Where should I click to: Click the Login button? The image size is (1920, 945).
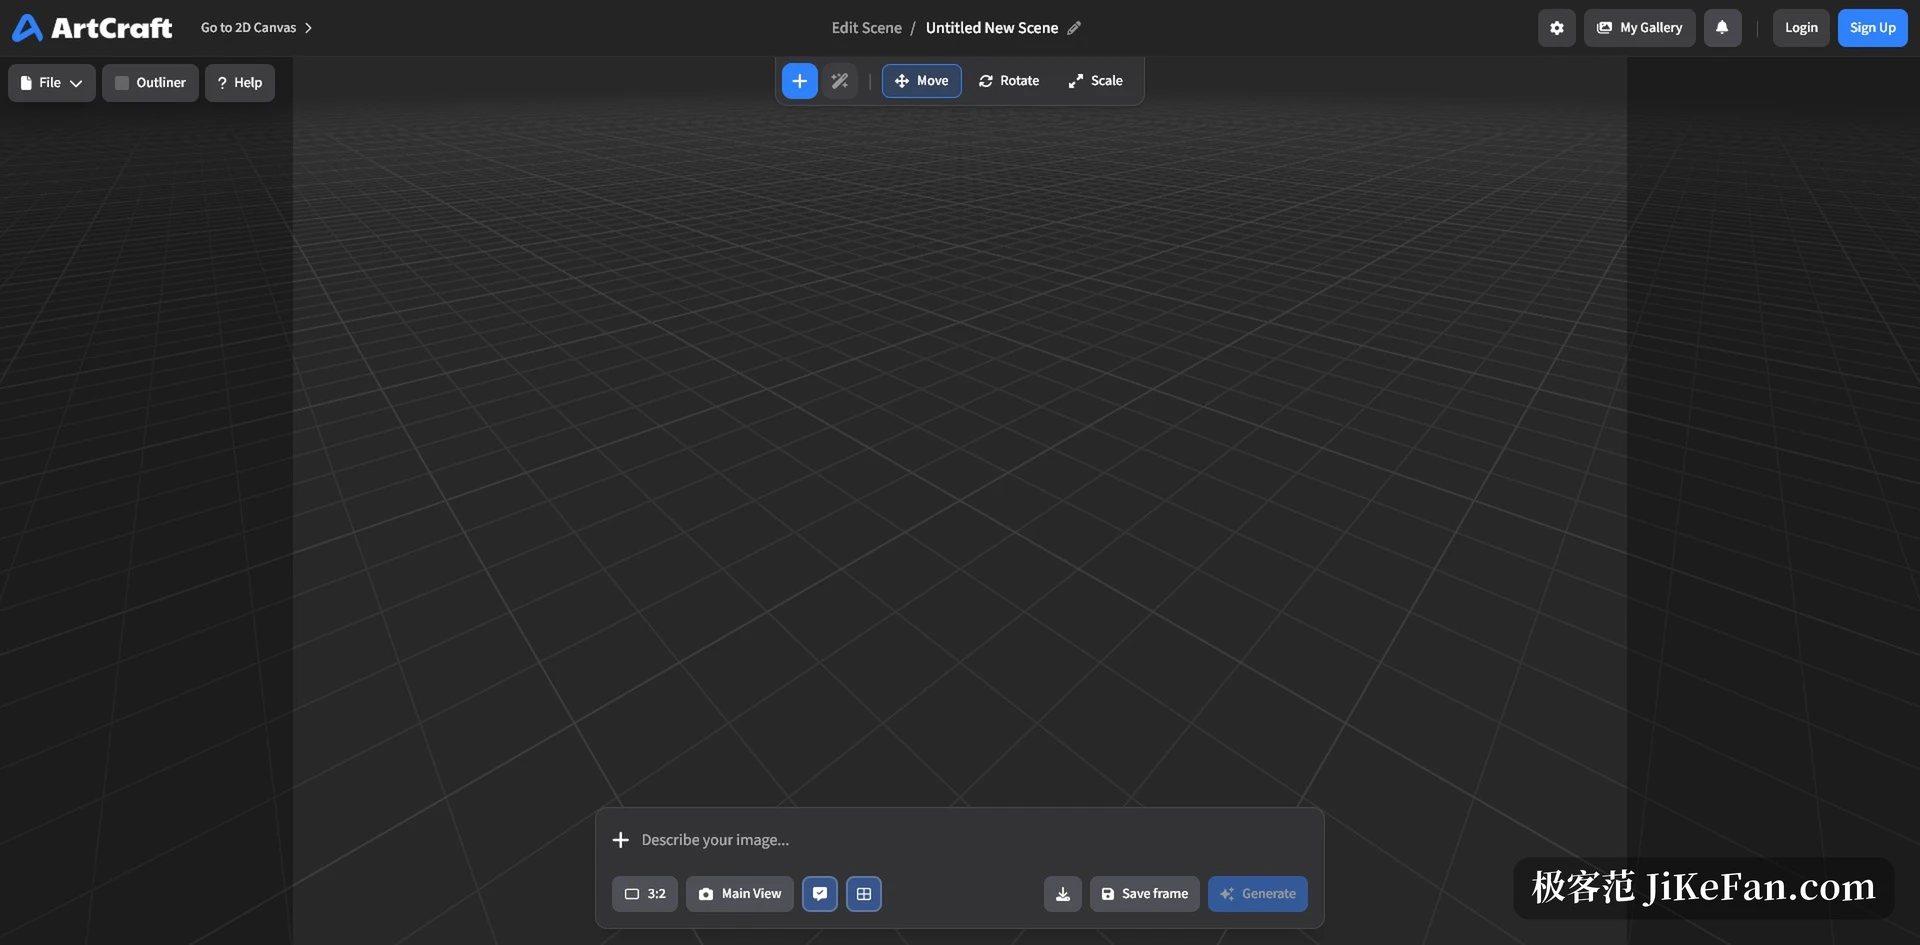point(1801,28)
